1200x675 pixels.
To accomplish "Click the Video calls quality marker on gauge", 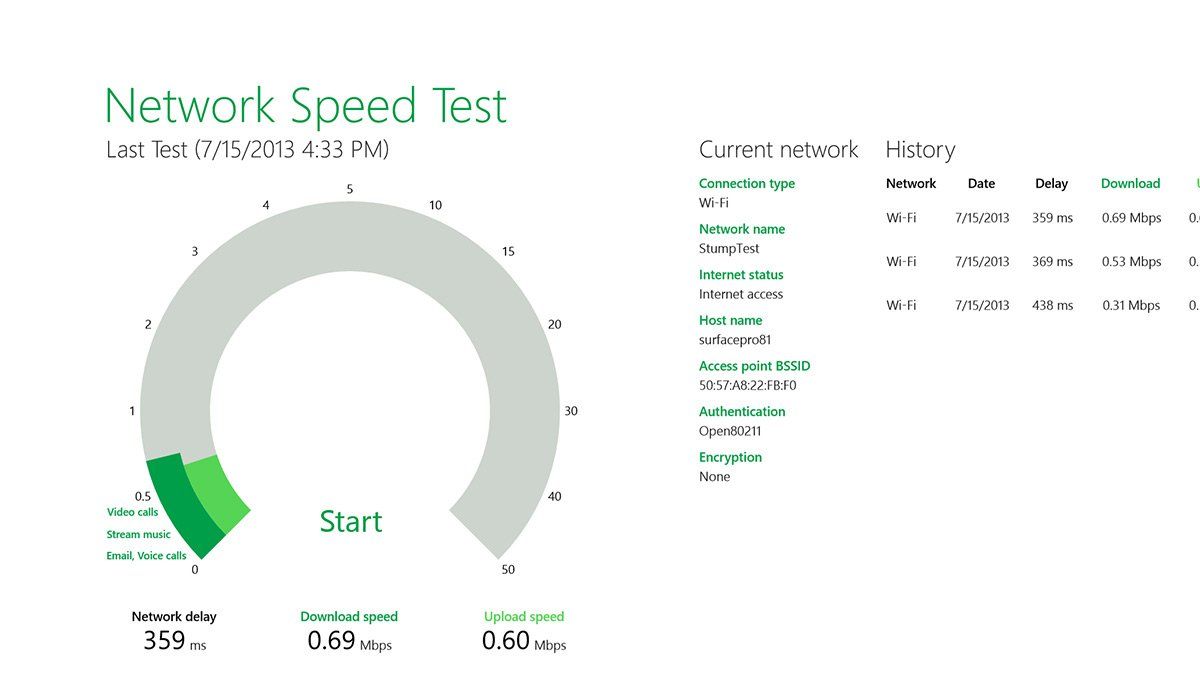I will coord(133,511).
